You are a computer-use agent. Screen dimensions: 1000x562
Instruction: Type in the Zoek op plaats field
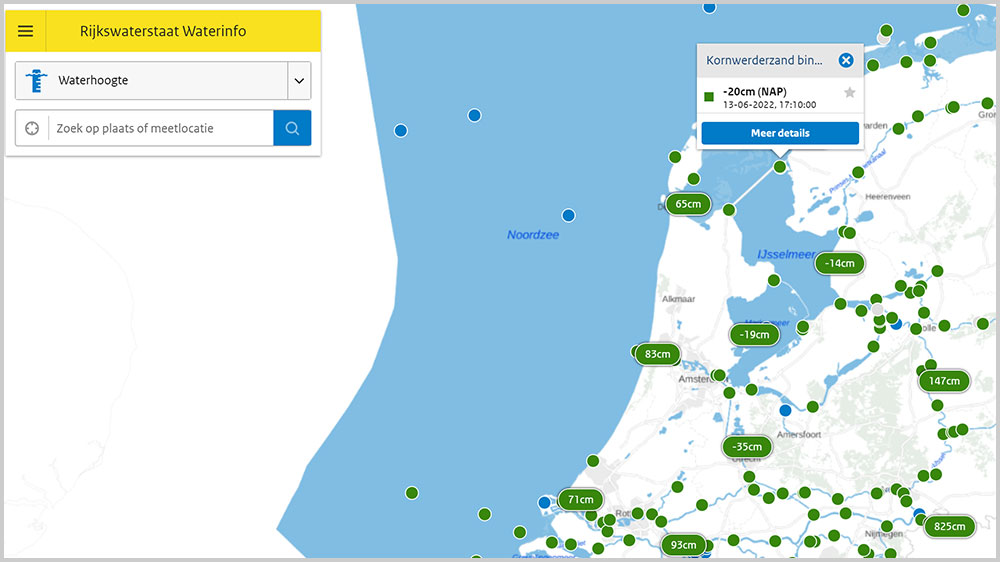[x=160, y=128]
